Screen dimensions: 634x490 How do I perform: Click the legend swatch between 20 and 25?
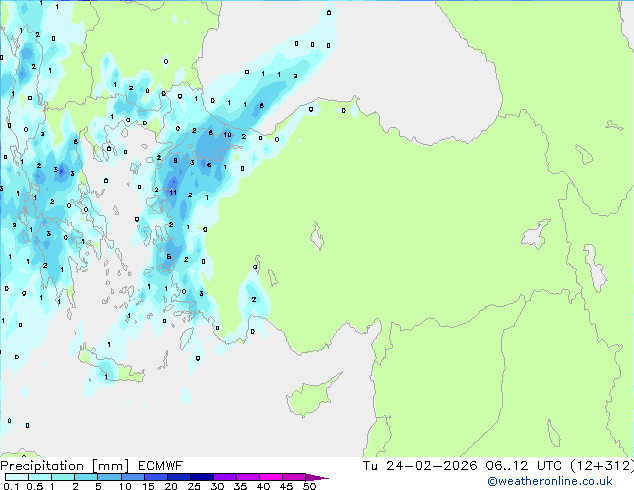pyautogui.click(x=179, y=477)
